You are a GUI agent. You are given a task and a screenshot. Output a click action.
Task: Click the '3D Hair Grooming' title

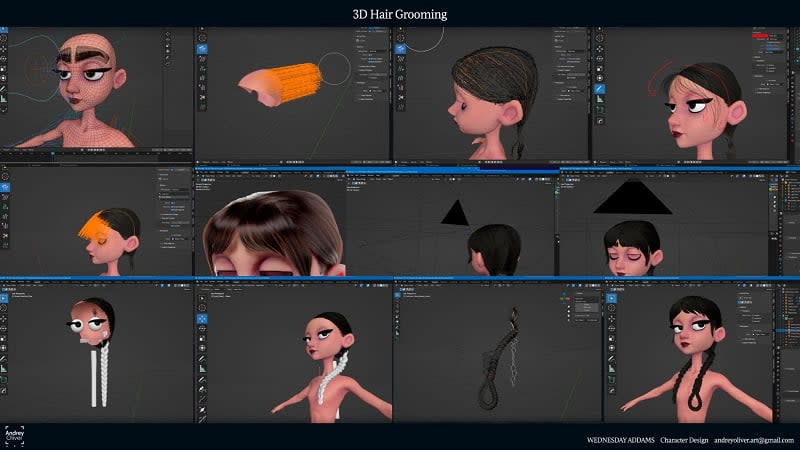[400, 14]
